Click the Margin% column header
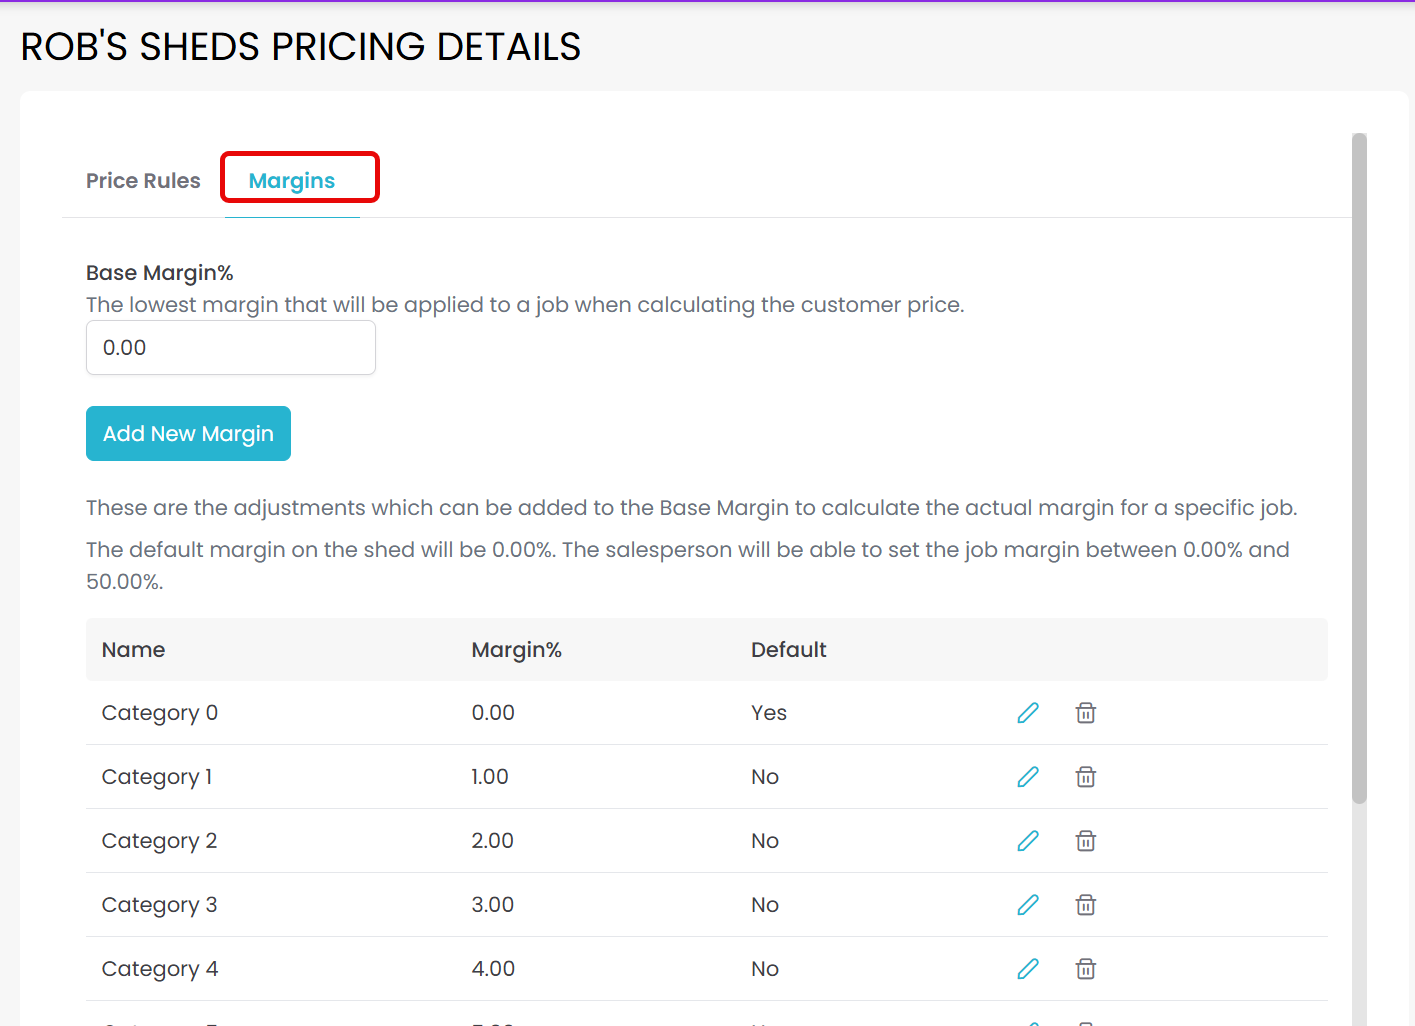Viewport: 1415px width, 1026px height. (x=516, y=650)
